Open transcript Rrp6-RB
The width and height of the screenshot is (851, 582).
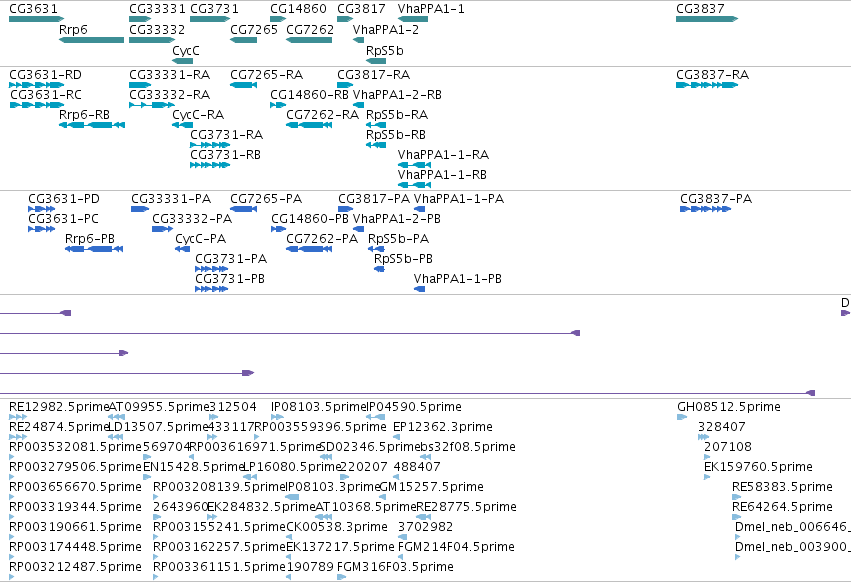point(85,115)
